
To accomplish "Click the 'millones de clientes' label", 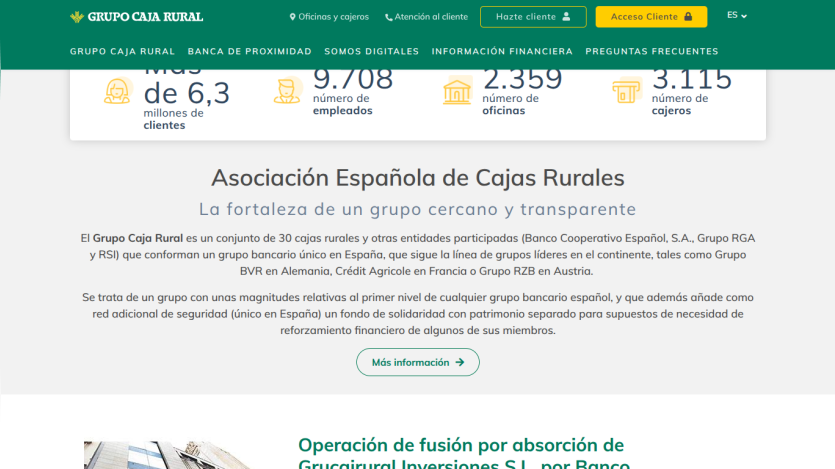I will click(x=174, y=119).
